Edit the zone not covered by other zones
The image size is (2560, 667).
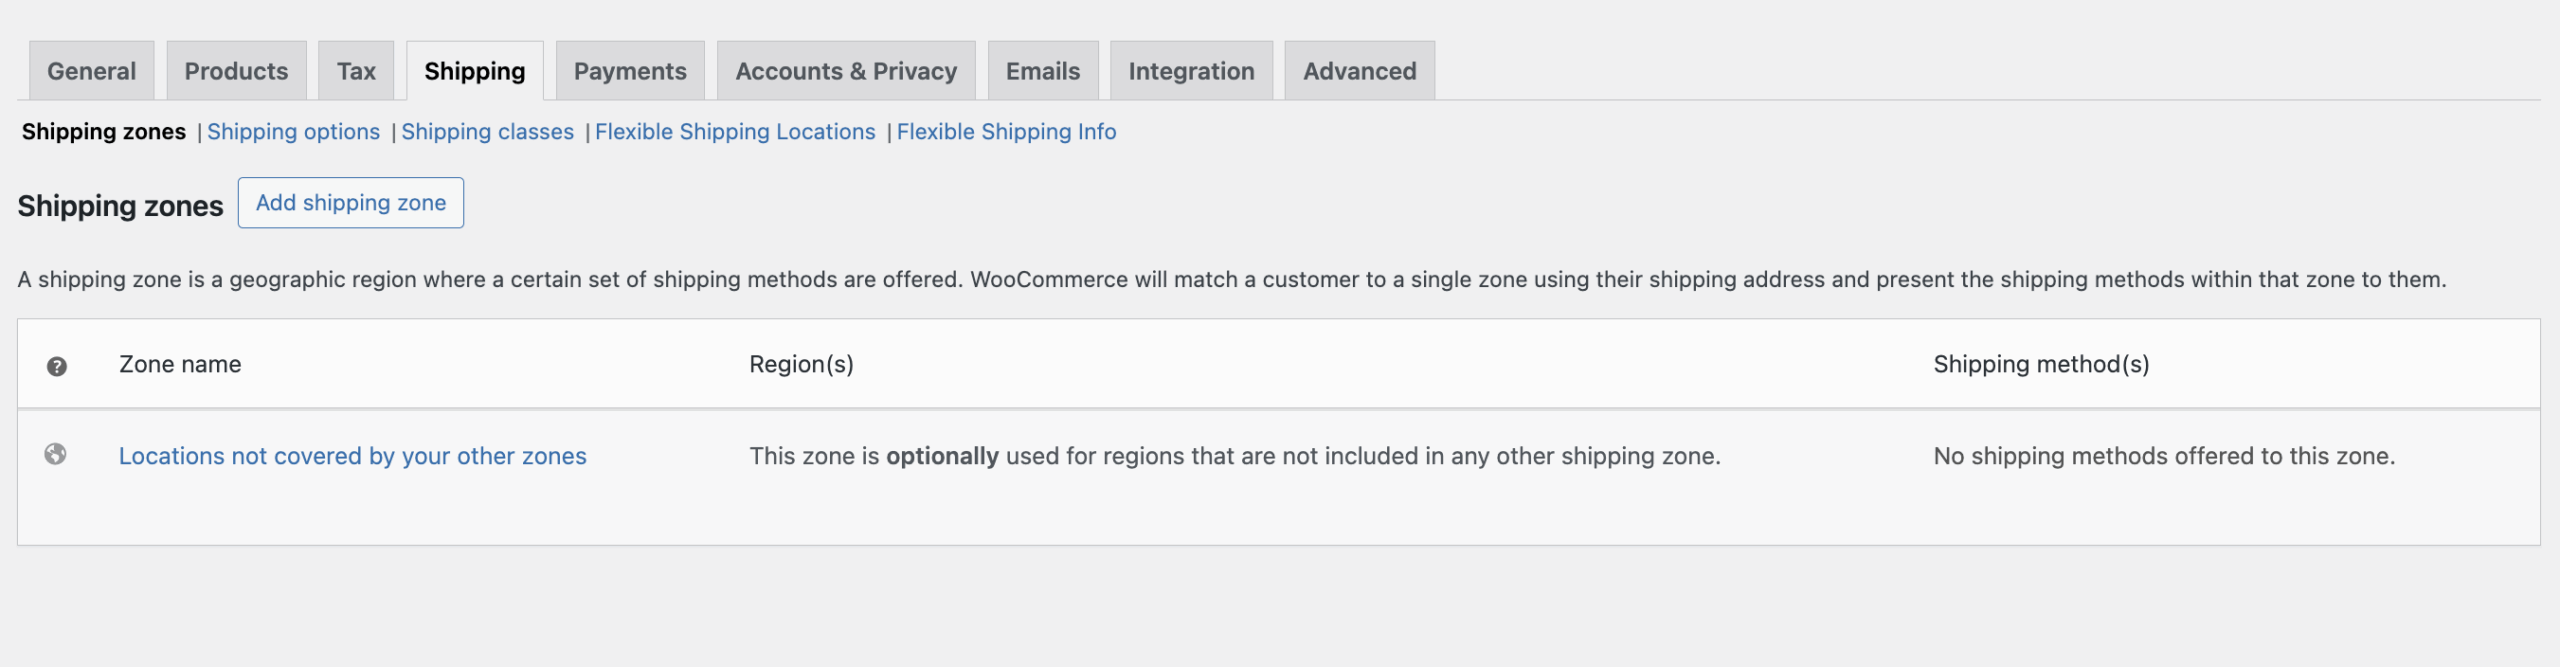coord(353,455)
